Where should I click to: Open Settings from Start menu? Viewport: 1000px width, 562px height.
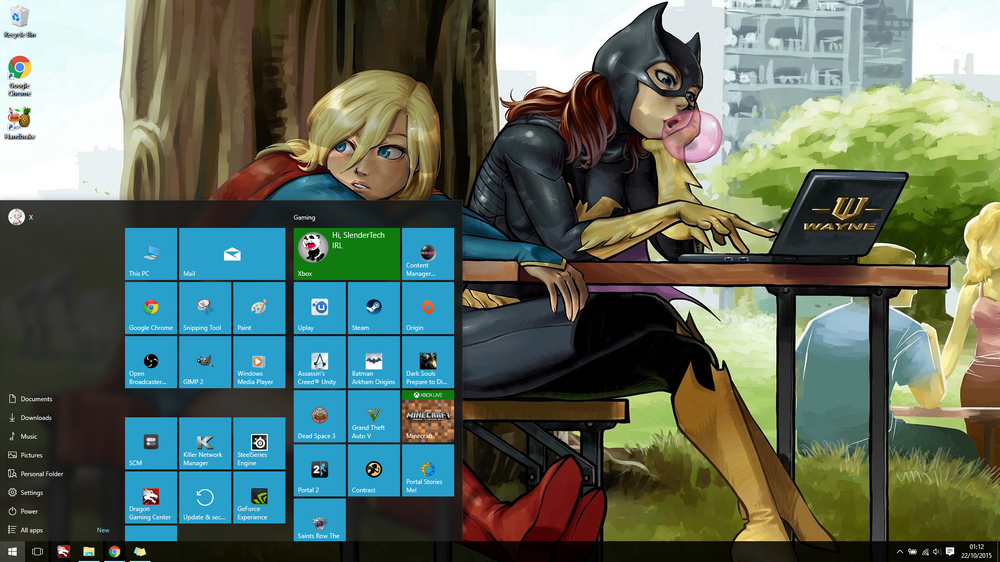coord(26,492)
